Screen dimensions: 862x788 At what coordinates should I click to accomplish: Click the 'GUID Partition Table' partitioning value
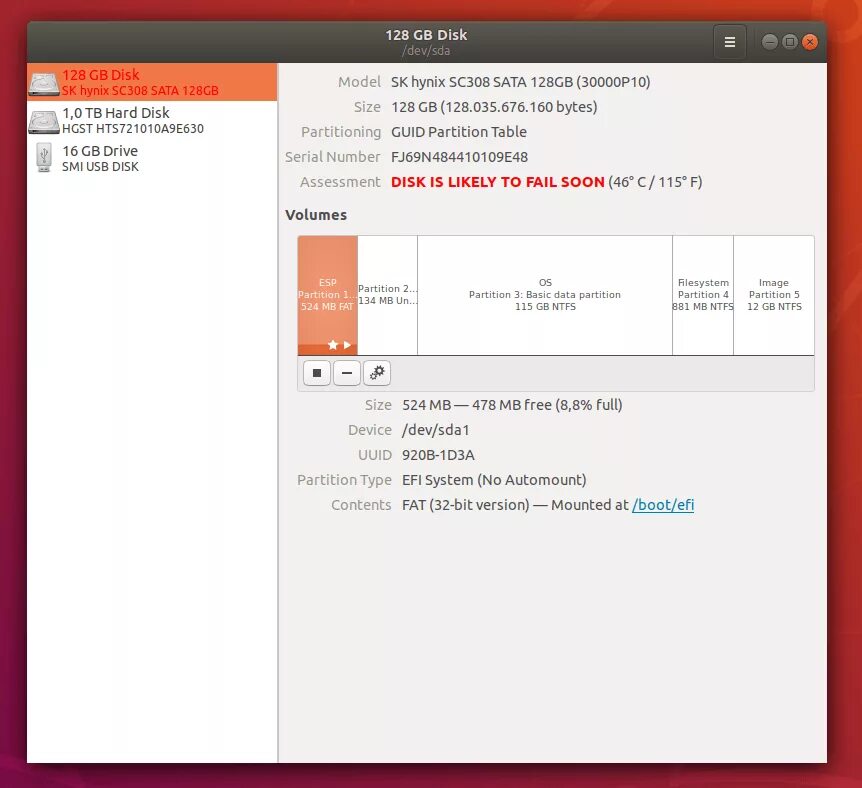tap(458, 132)
